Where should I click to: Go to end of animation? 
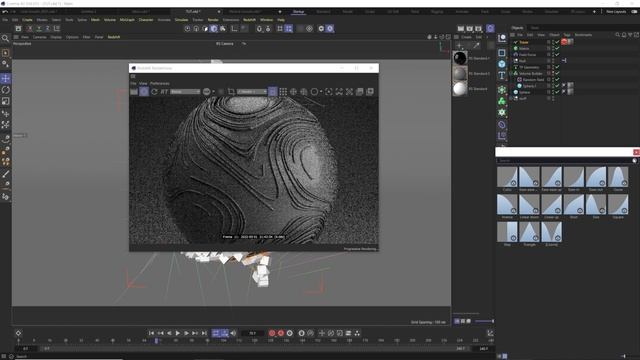[204, 333]
